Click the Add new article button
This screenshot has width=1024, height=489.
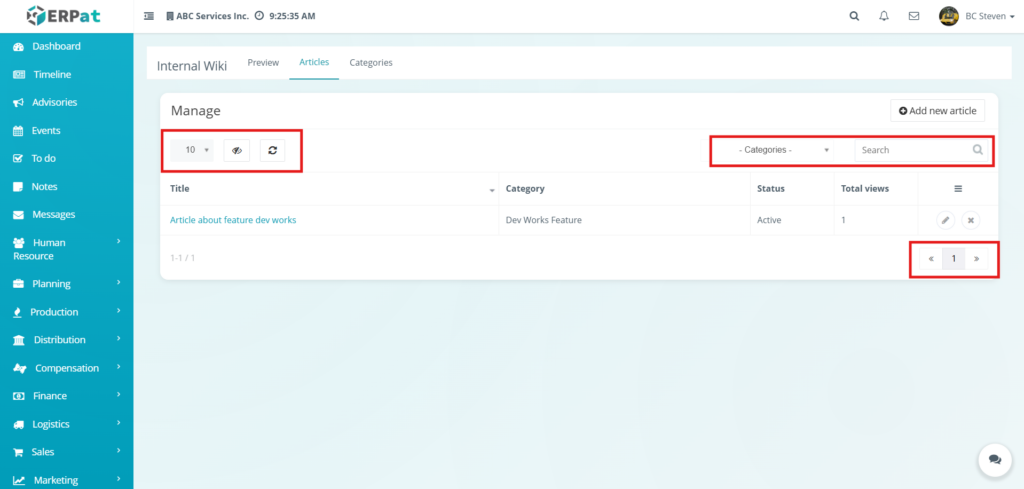point(937,111)
